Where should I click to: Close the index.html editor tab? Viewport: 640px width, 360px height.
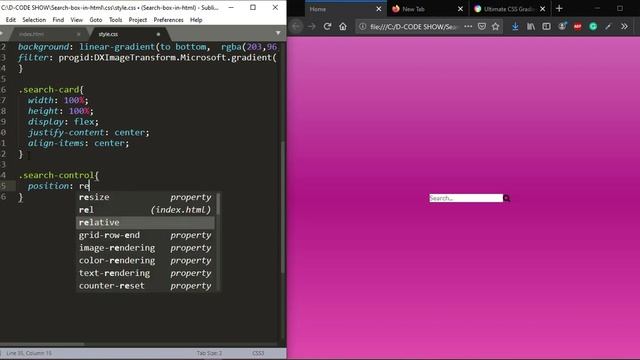click(x=78, y=34)
